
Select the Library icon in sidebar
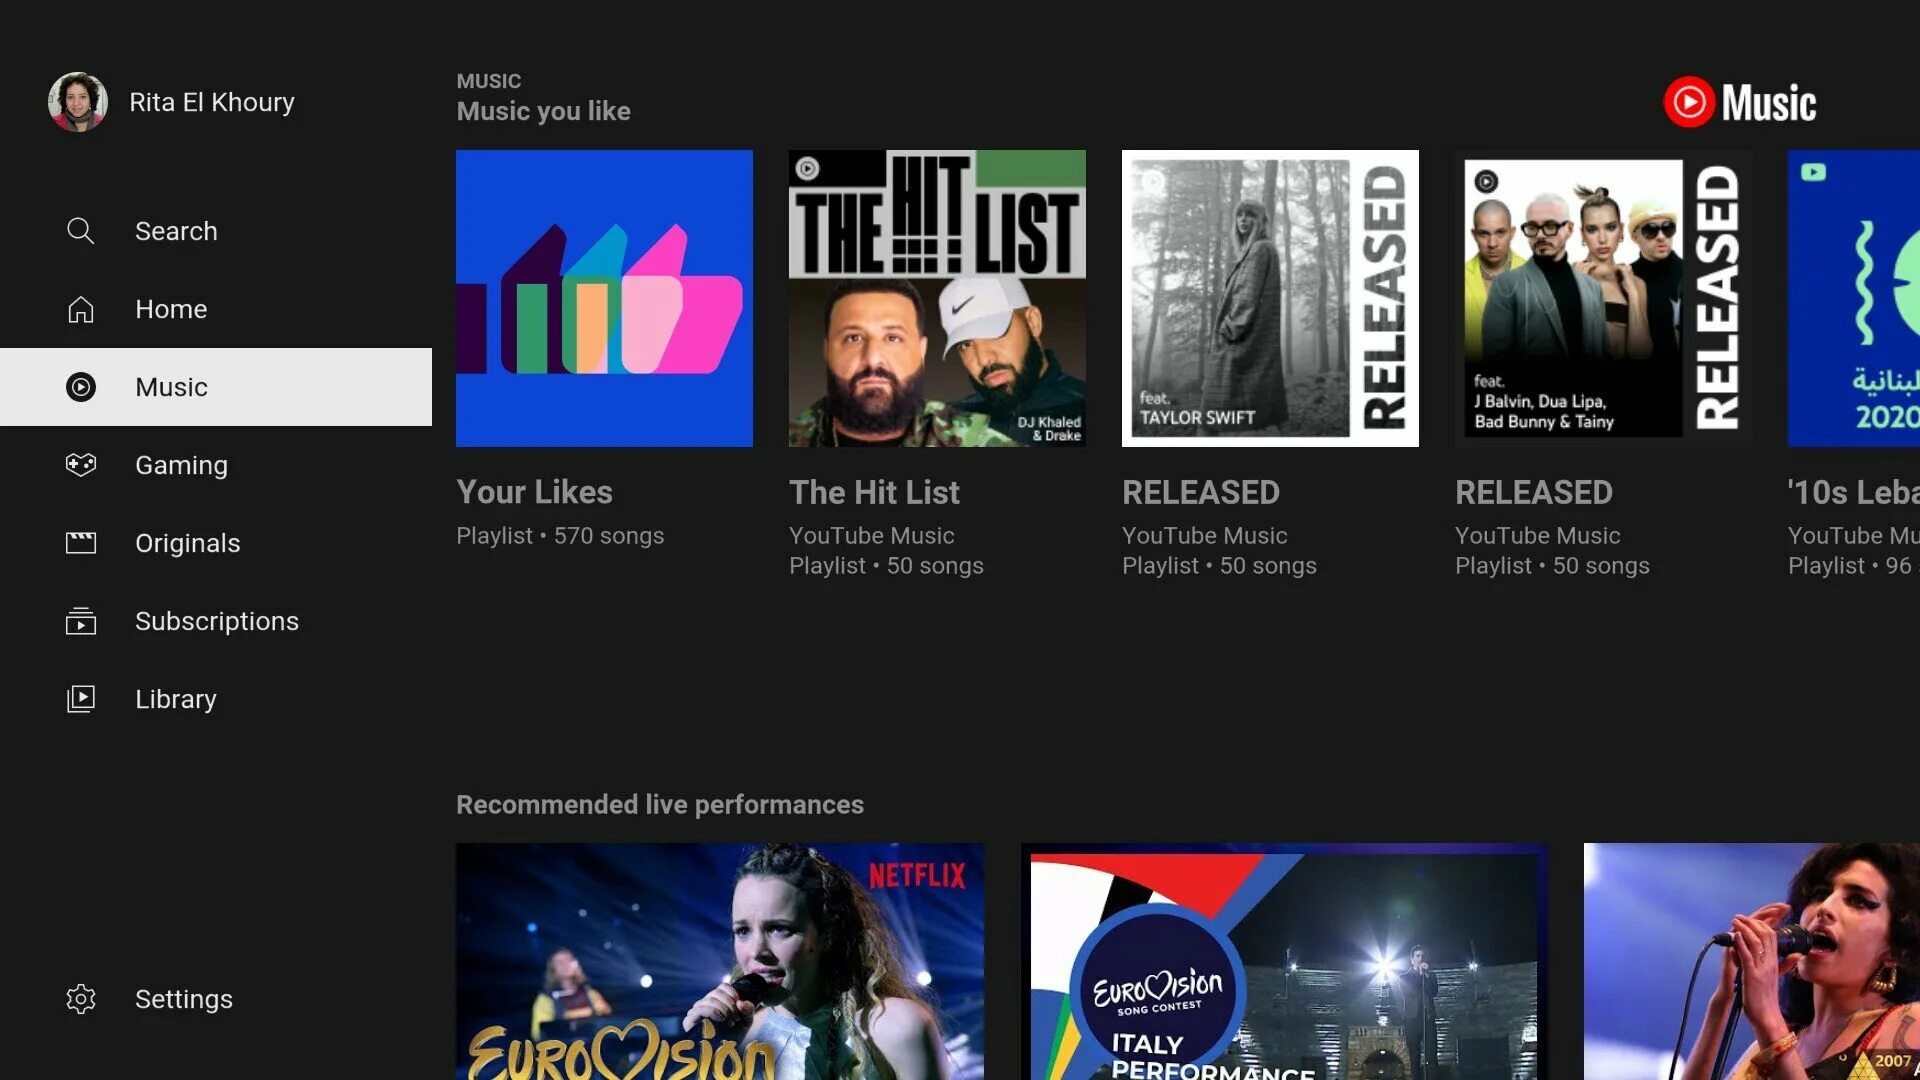click(x=80, y=699)
